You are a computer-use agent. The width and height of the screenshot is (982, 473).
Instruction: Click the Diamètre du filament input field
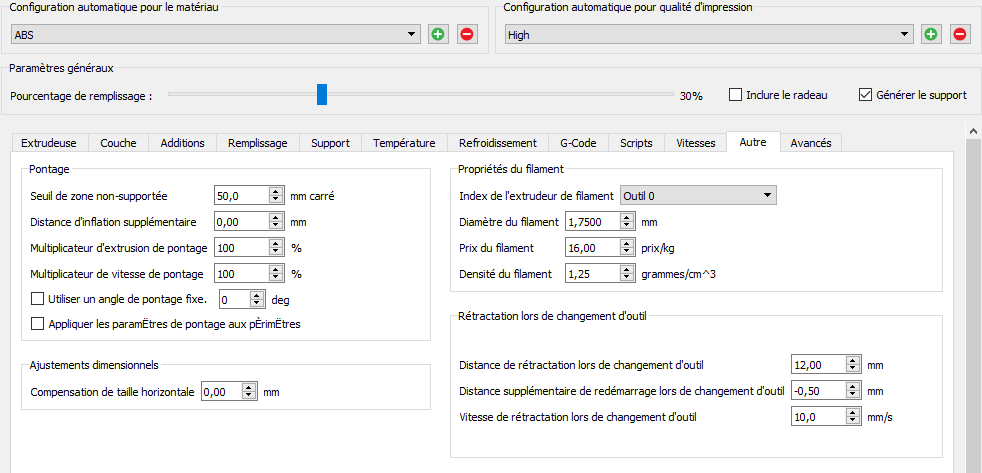(592, 221)
